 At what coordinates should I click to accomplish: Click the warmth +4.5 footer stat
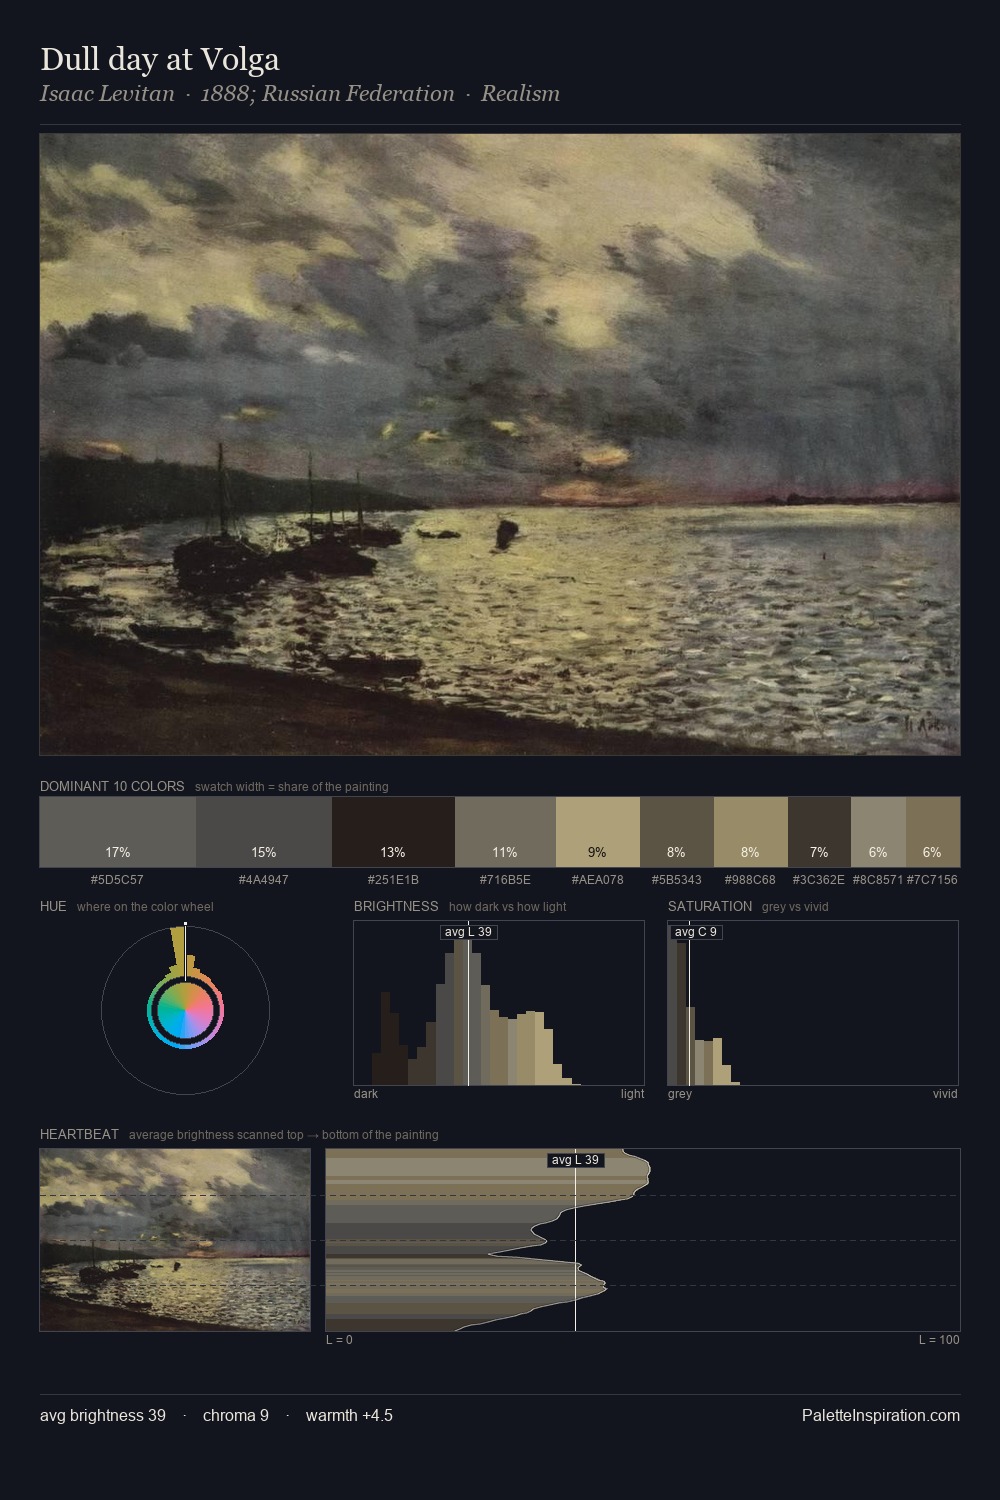[349, 1415]
